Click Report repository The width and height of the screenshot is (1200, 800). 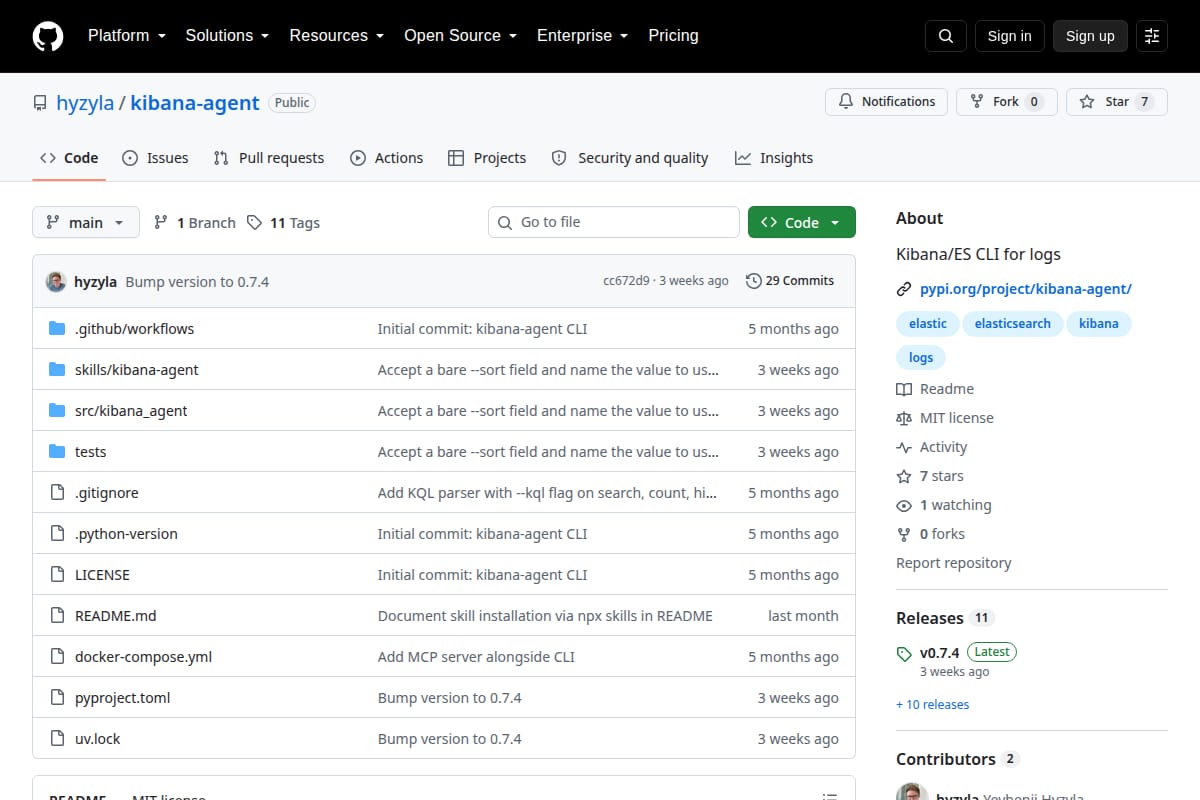coord(954,563)
